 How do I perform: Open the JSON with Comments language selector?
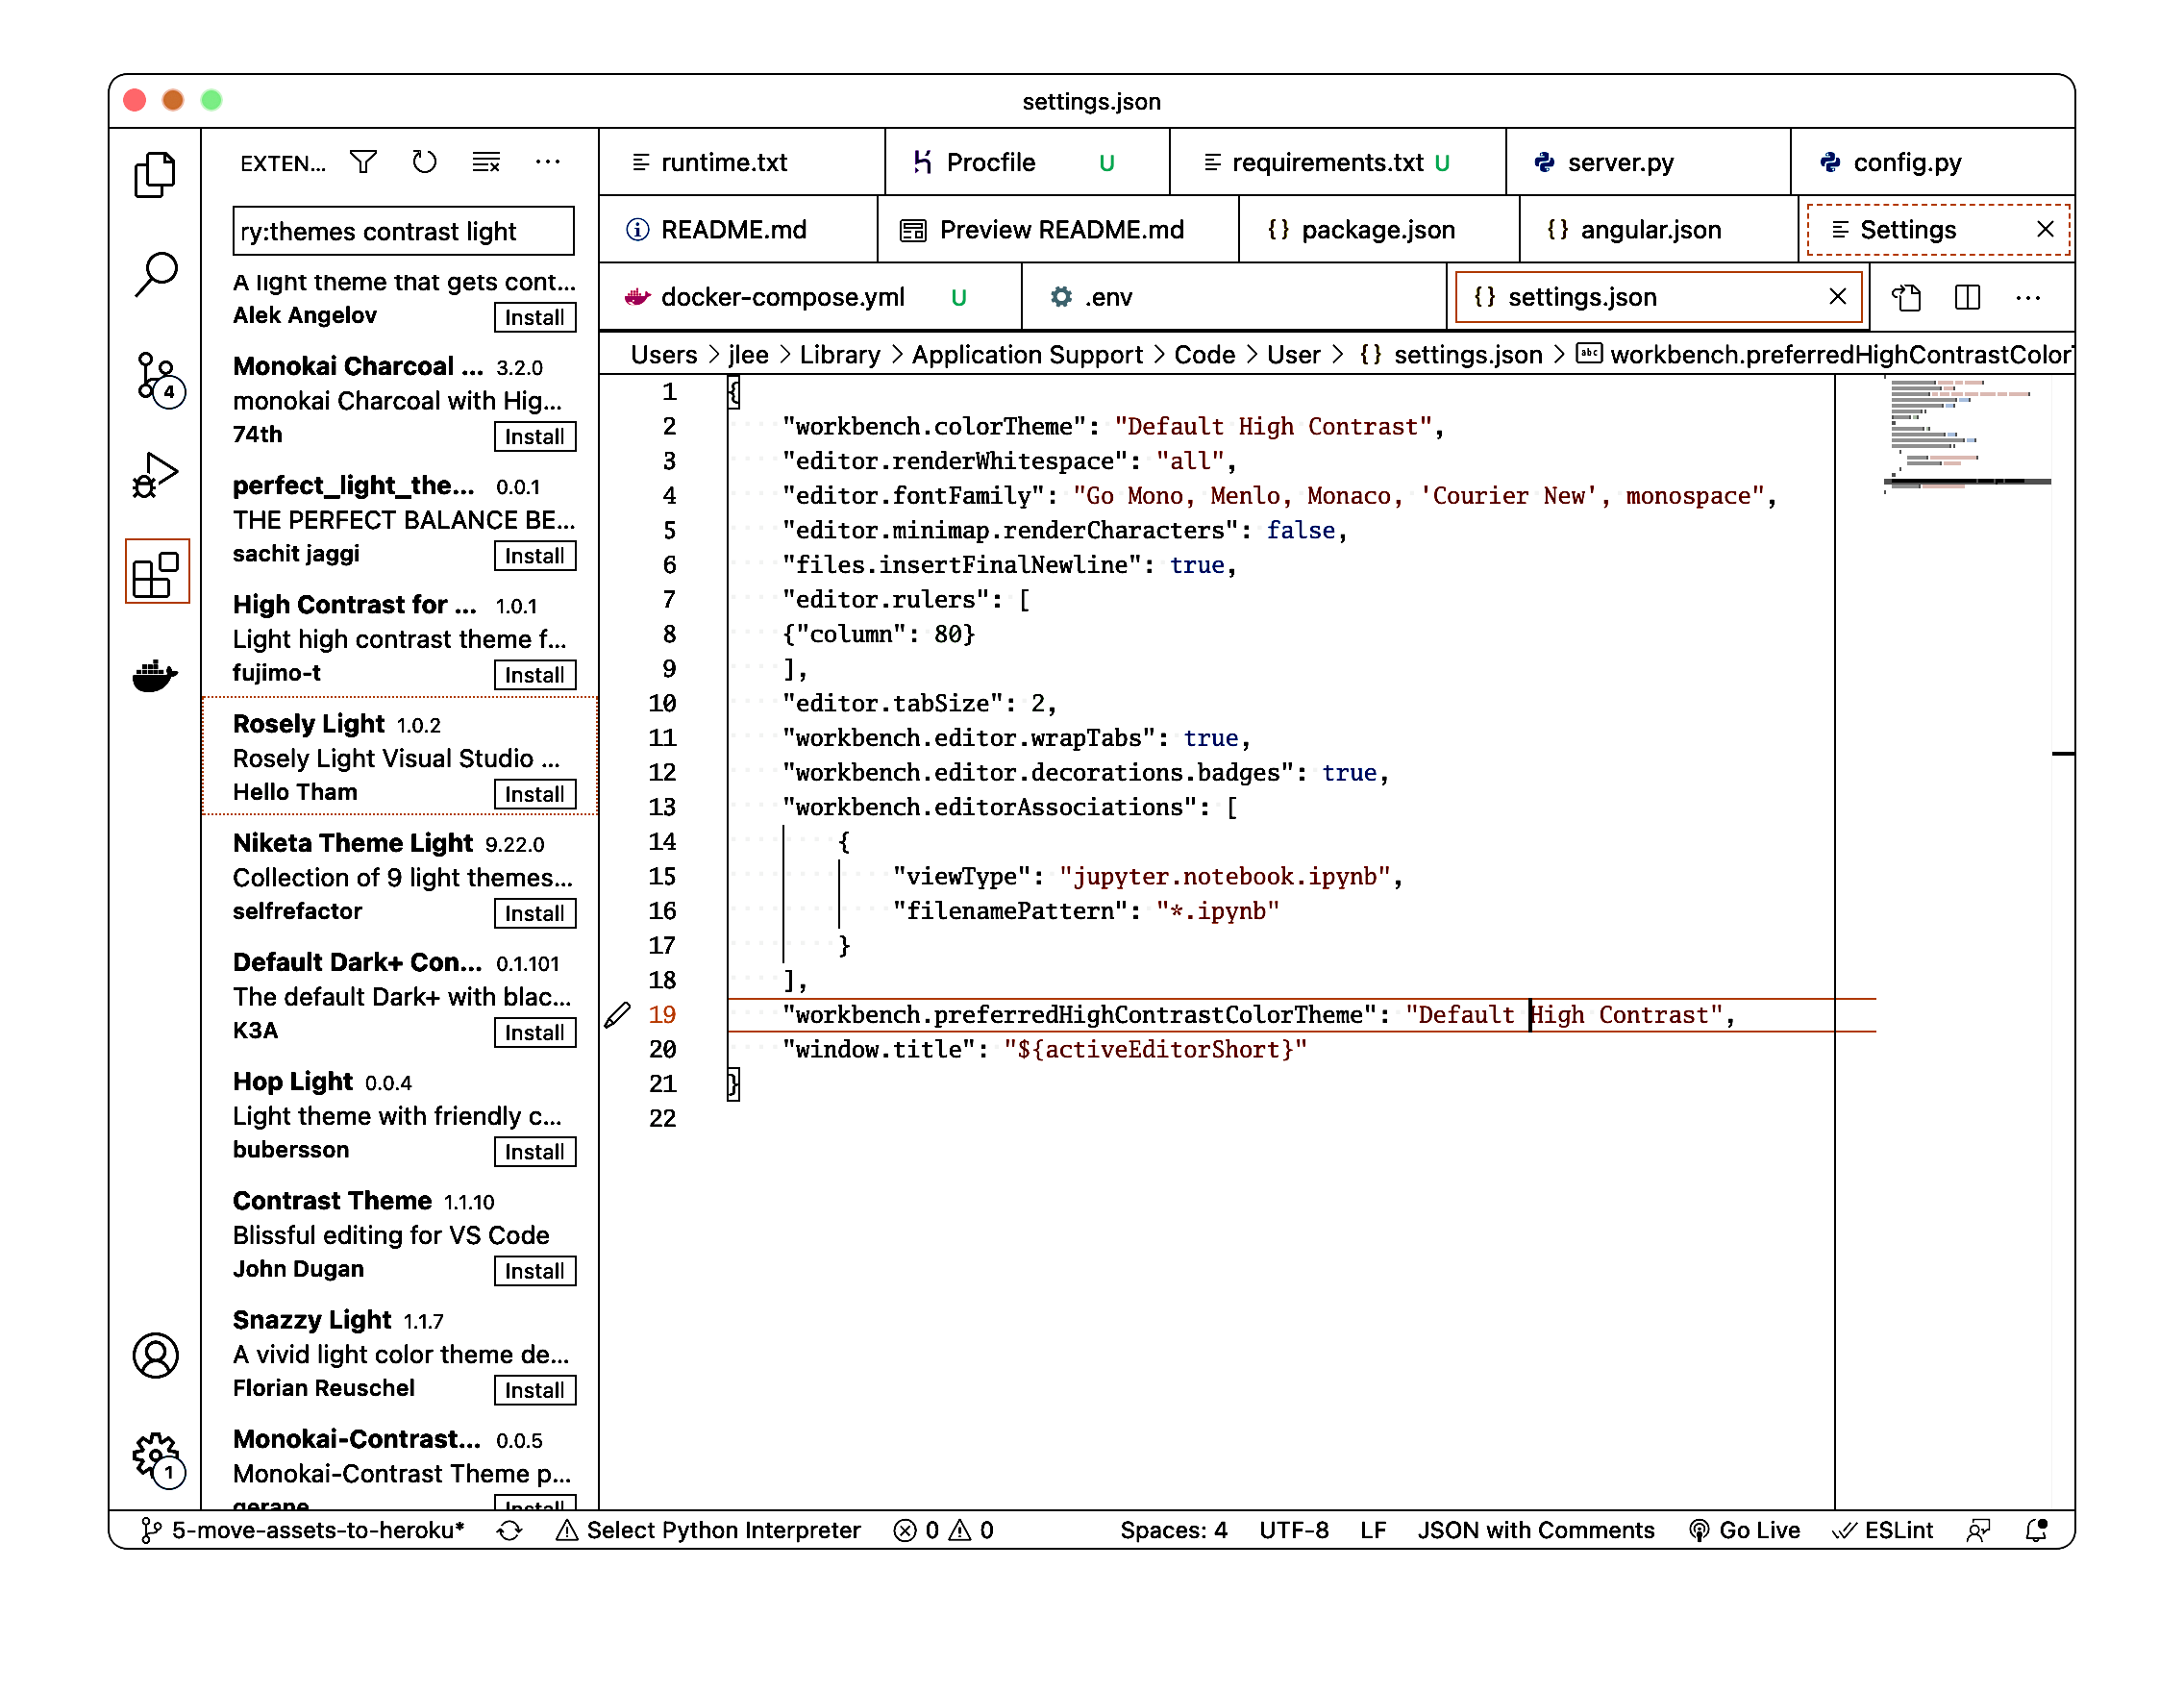click(1536, 1530)
